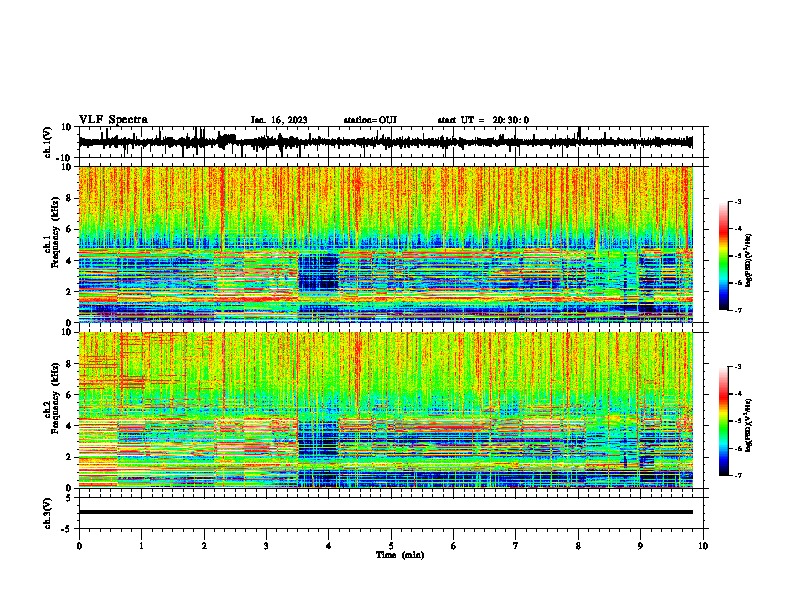The width and height of the screenshot is (792, 612).
Task: Click the "-7" tick on ch.2 color bar
Action: click(x=738, y=476)
